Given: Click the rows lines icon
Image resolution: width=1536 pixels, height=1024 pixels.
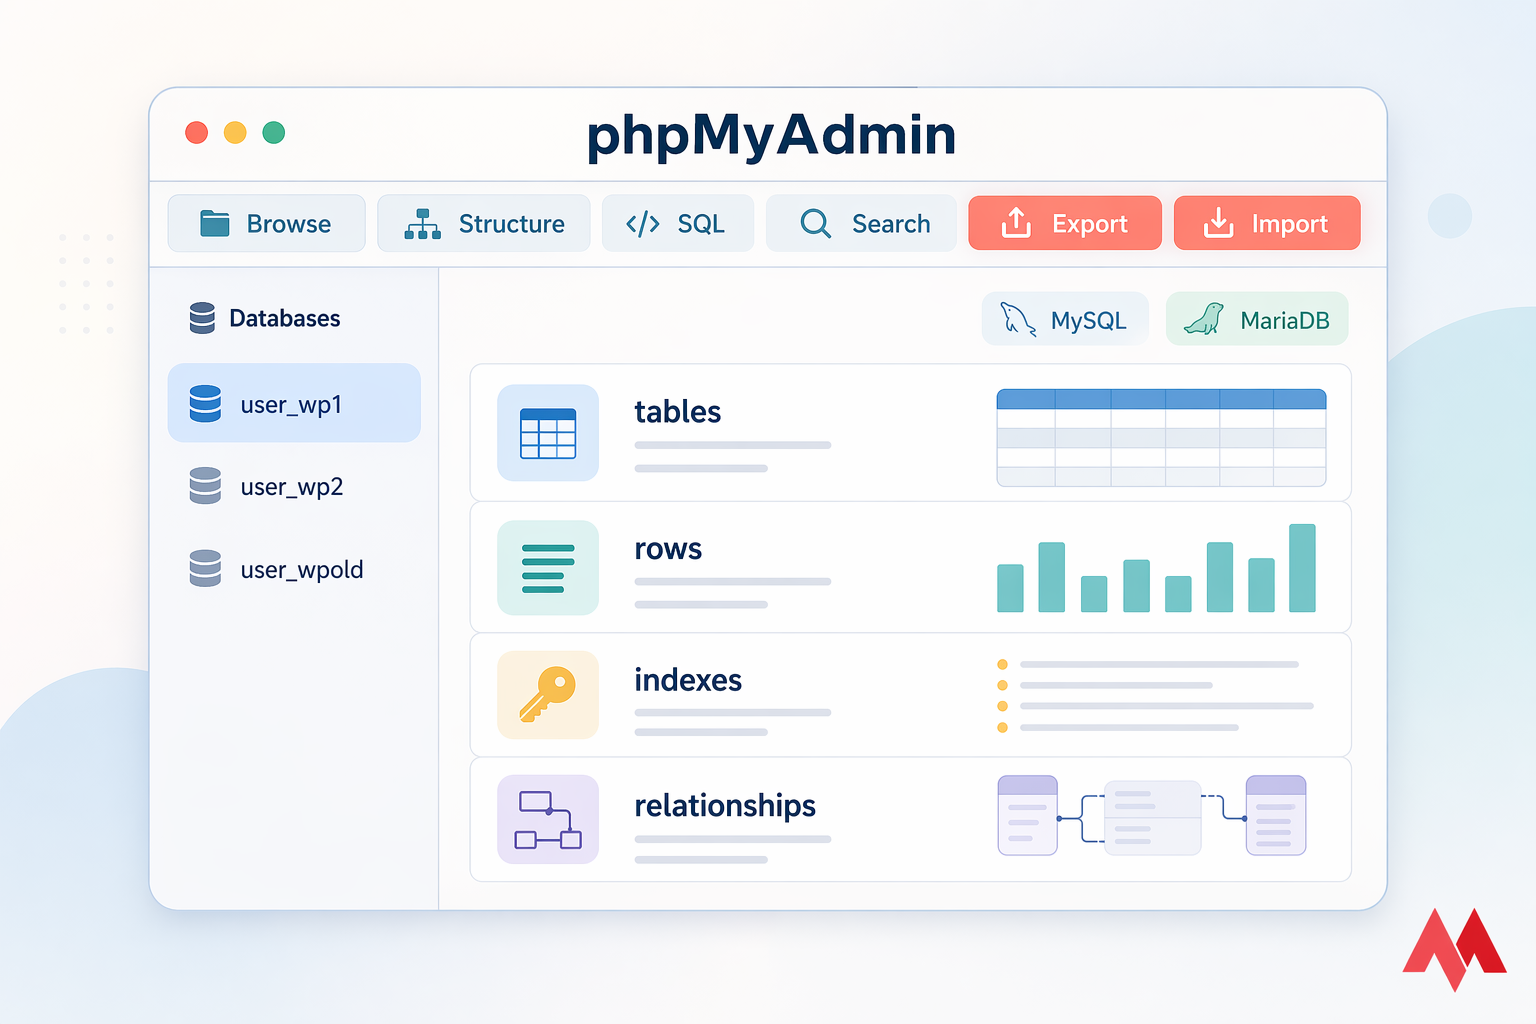Looking at the screenshot, I should click(548, 568).
